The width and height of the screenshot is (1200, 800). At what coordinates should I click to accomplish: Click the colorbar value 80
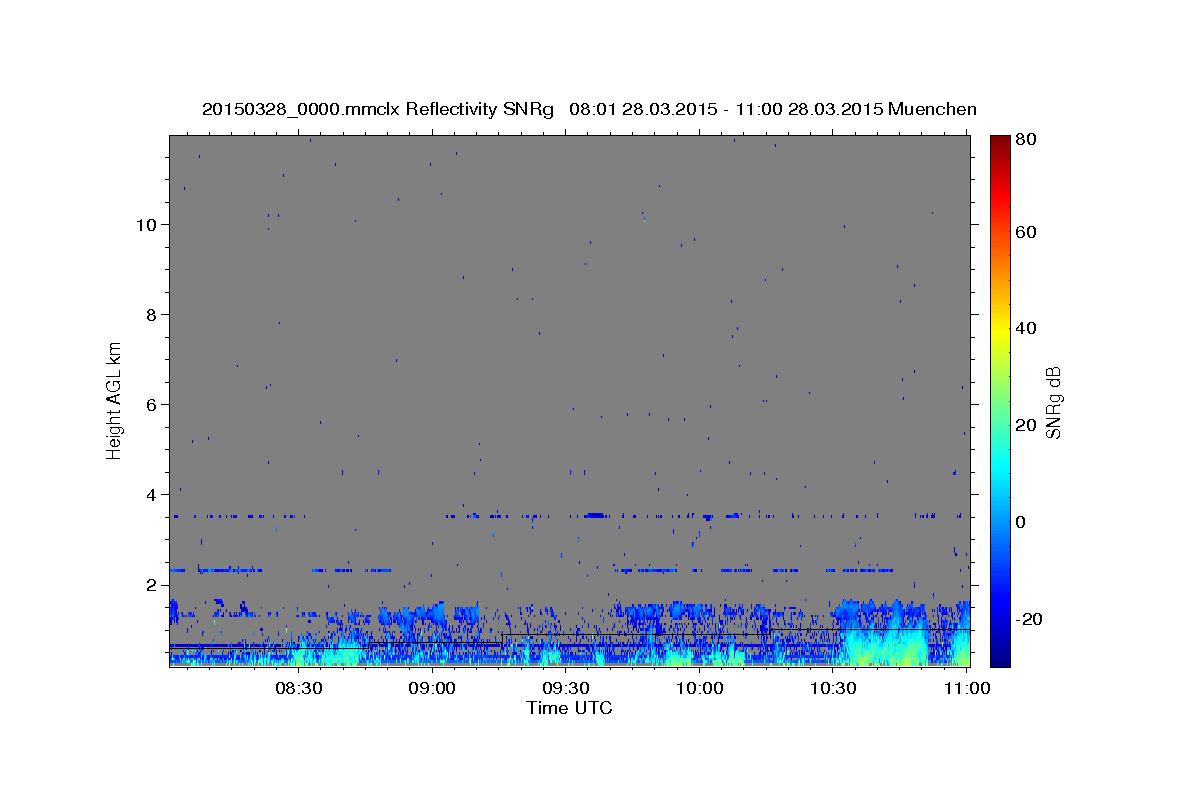point(1025,139)
